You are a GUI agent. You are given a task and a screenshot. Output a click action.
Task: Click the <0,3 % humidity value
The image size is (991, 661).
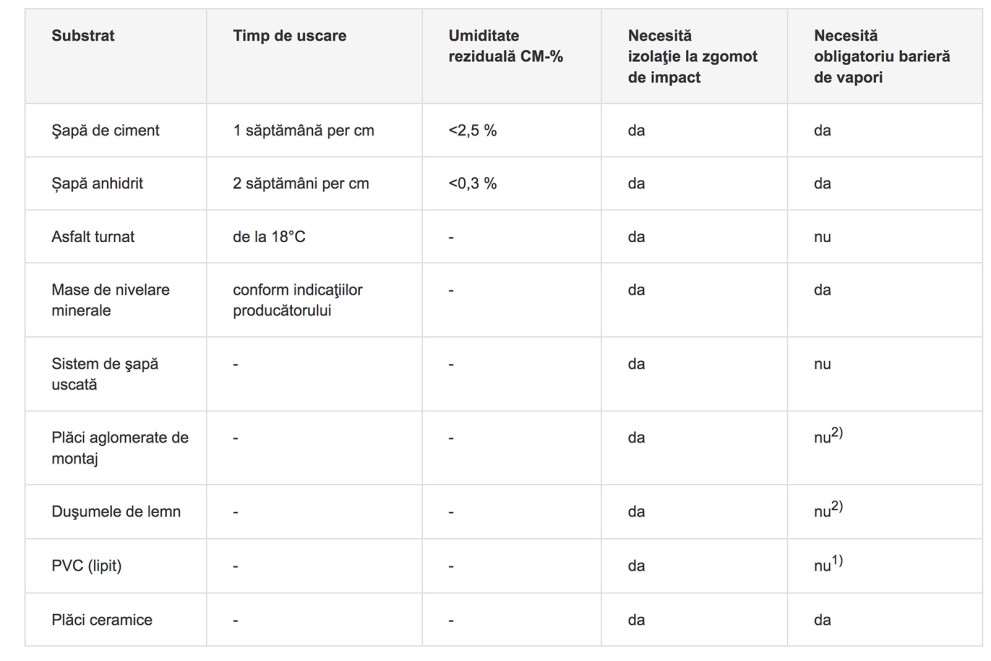(472, 184)
